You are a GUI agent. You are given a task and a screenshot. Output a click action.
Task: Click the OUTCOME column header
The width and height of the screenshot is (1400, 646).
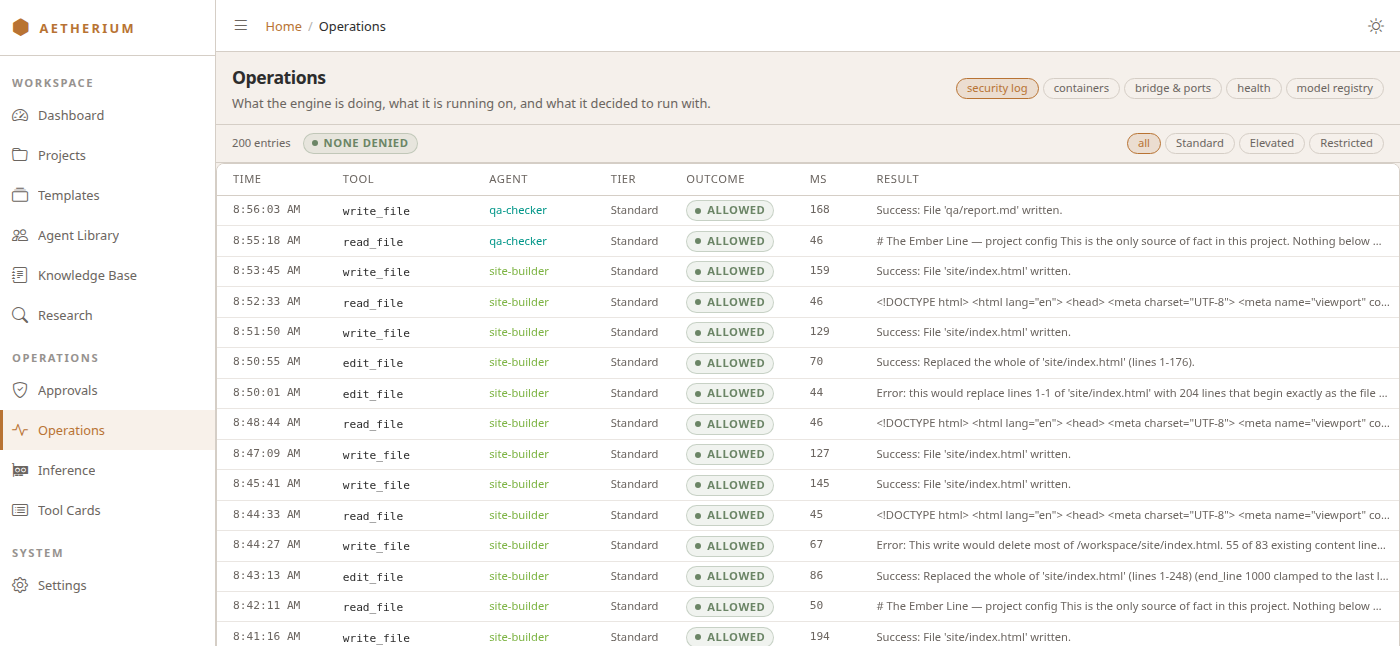[x=715, y=179]
